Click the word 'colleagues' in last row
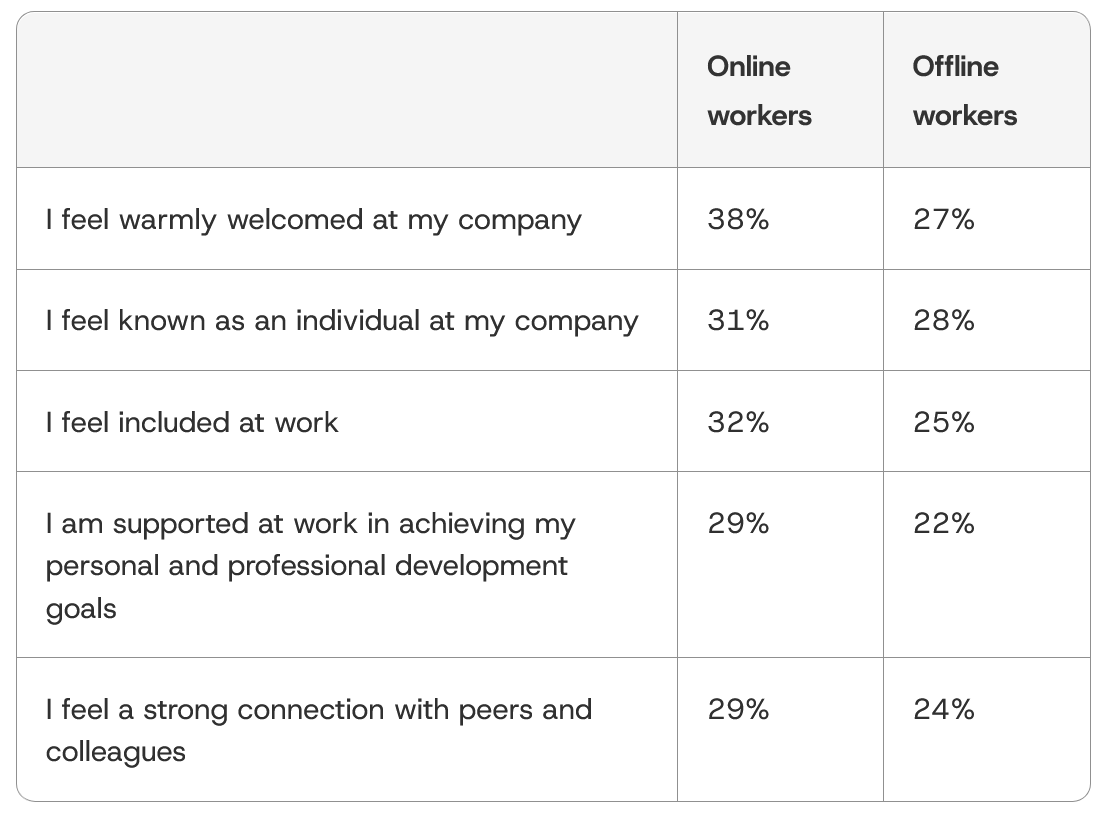This screenshot has height=818, width=1107. click(115, 752)
